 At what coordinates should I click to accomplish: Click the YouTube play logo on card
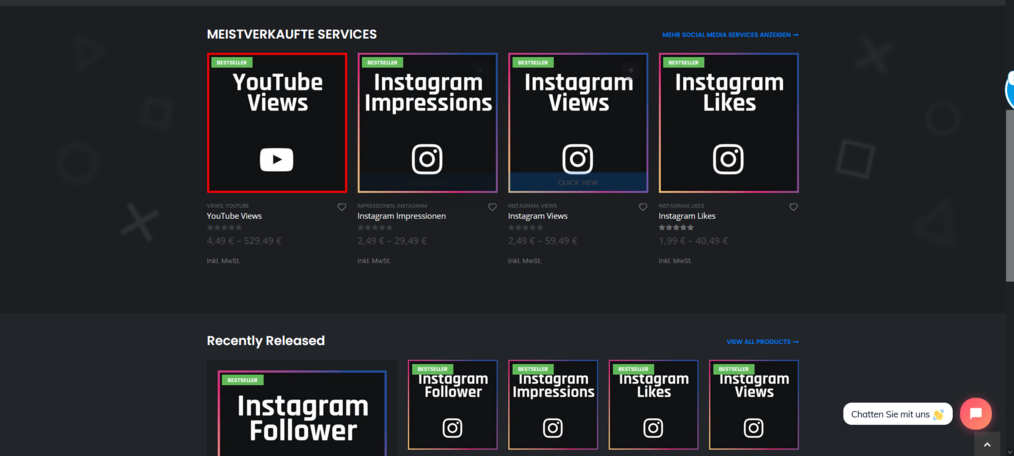277,160
